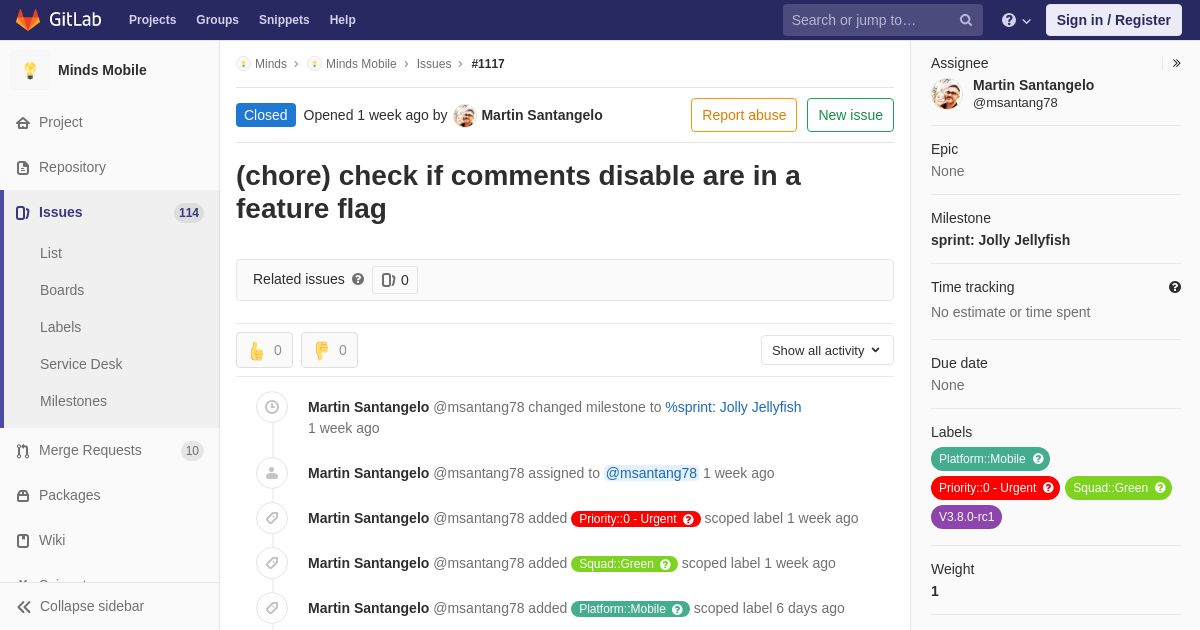Image resolution: width=1200 pixels, height=630 pixels.
Task: Click Sign in / Register button
Action: tap(1113, 20)
